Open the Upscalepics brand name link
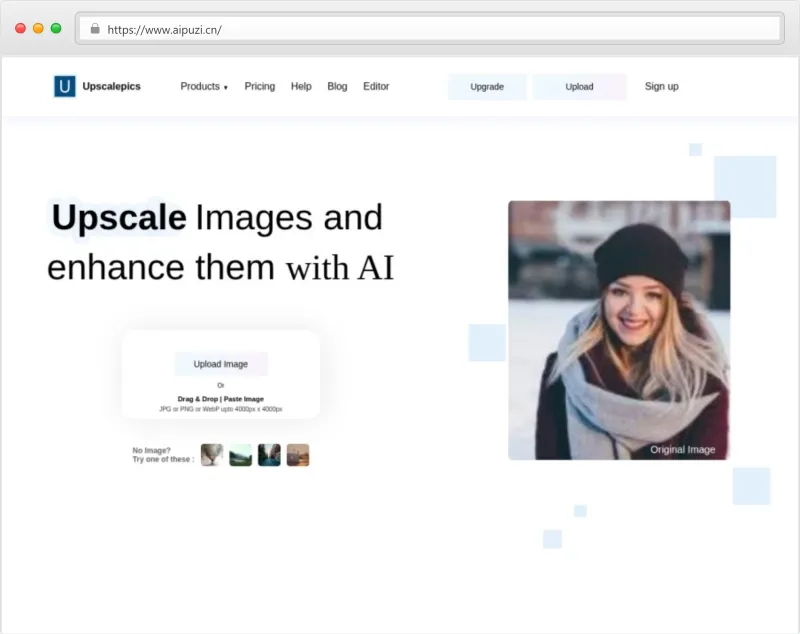 coord(111,87)
